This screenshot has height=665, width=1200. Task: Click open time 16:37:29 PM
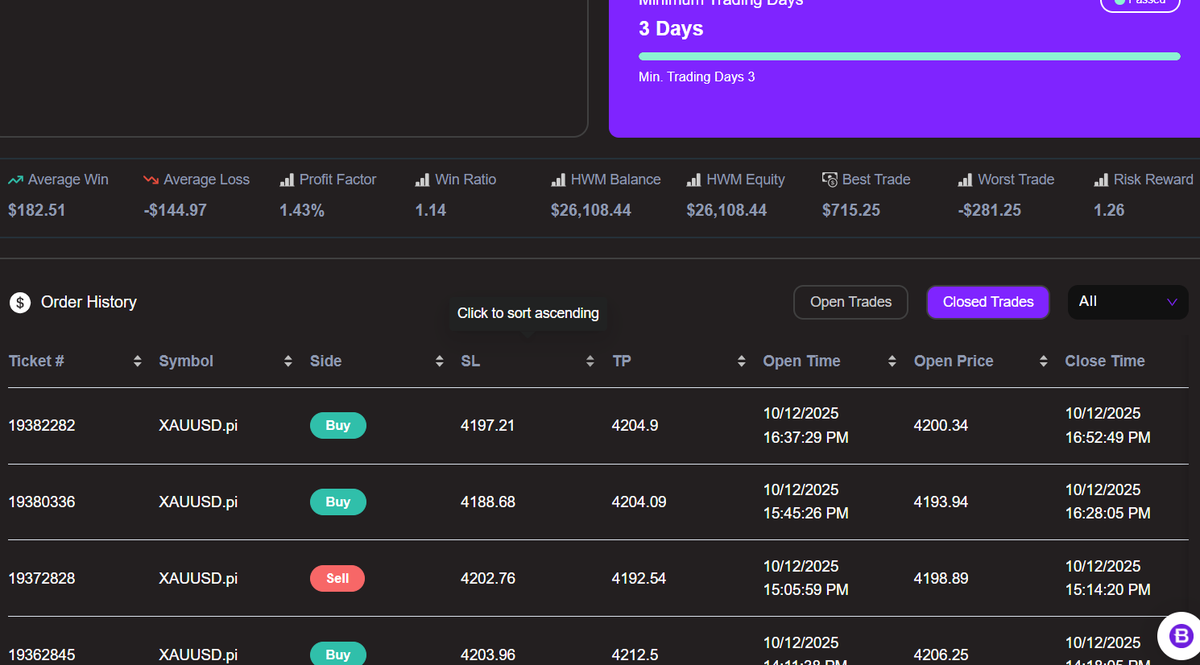806,437
